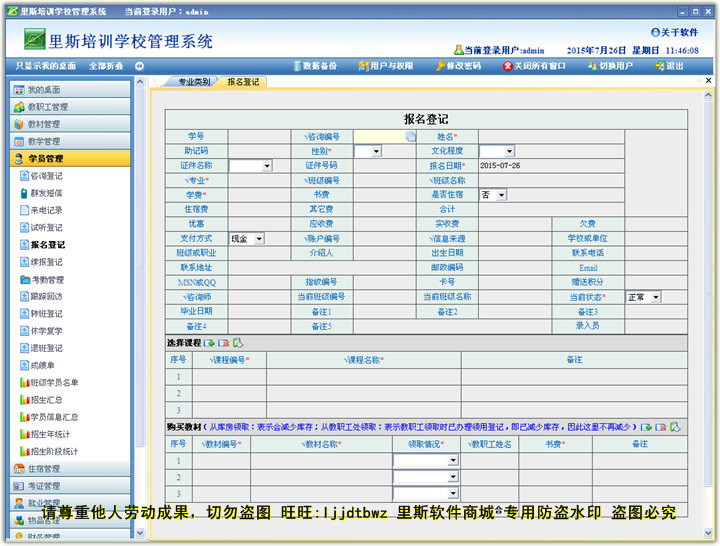The height and width of the screenshot is (546, 720).
Task: Open 成绩单 in sidebar
Action: [37, 366]
